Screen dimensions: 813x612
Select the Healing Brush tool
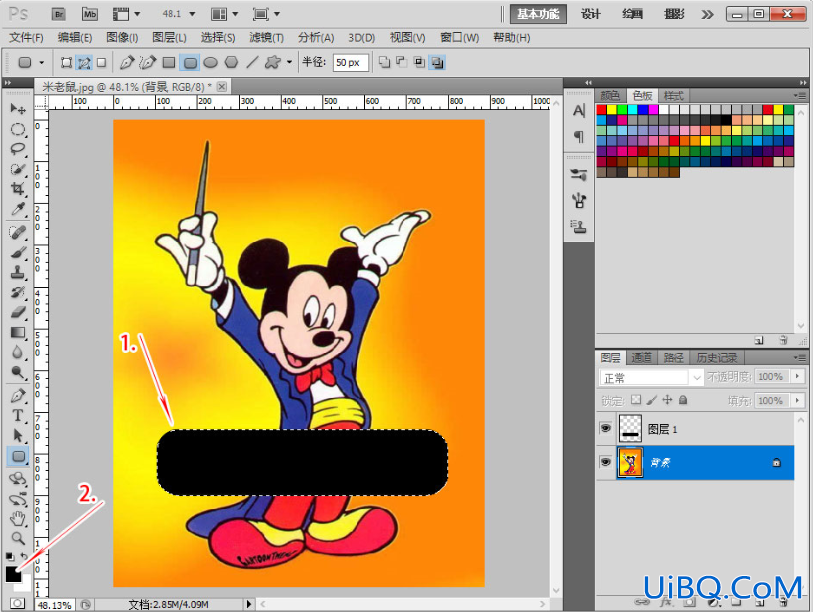click(18, 233)
